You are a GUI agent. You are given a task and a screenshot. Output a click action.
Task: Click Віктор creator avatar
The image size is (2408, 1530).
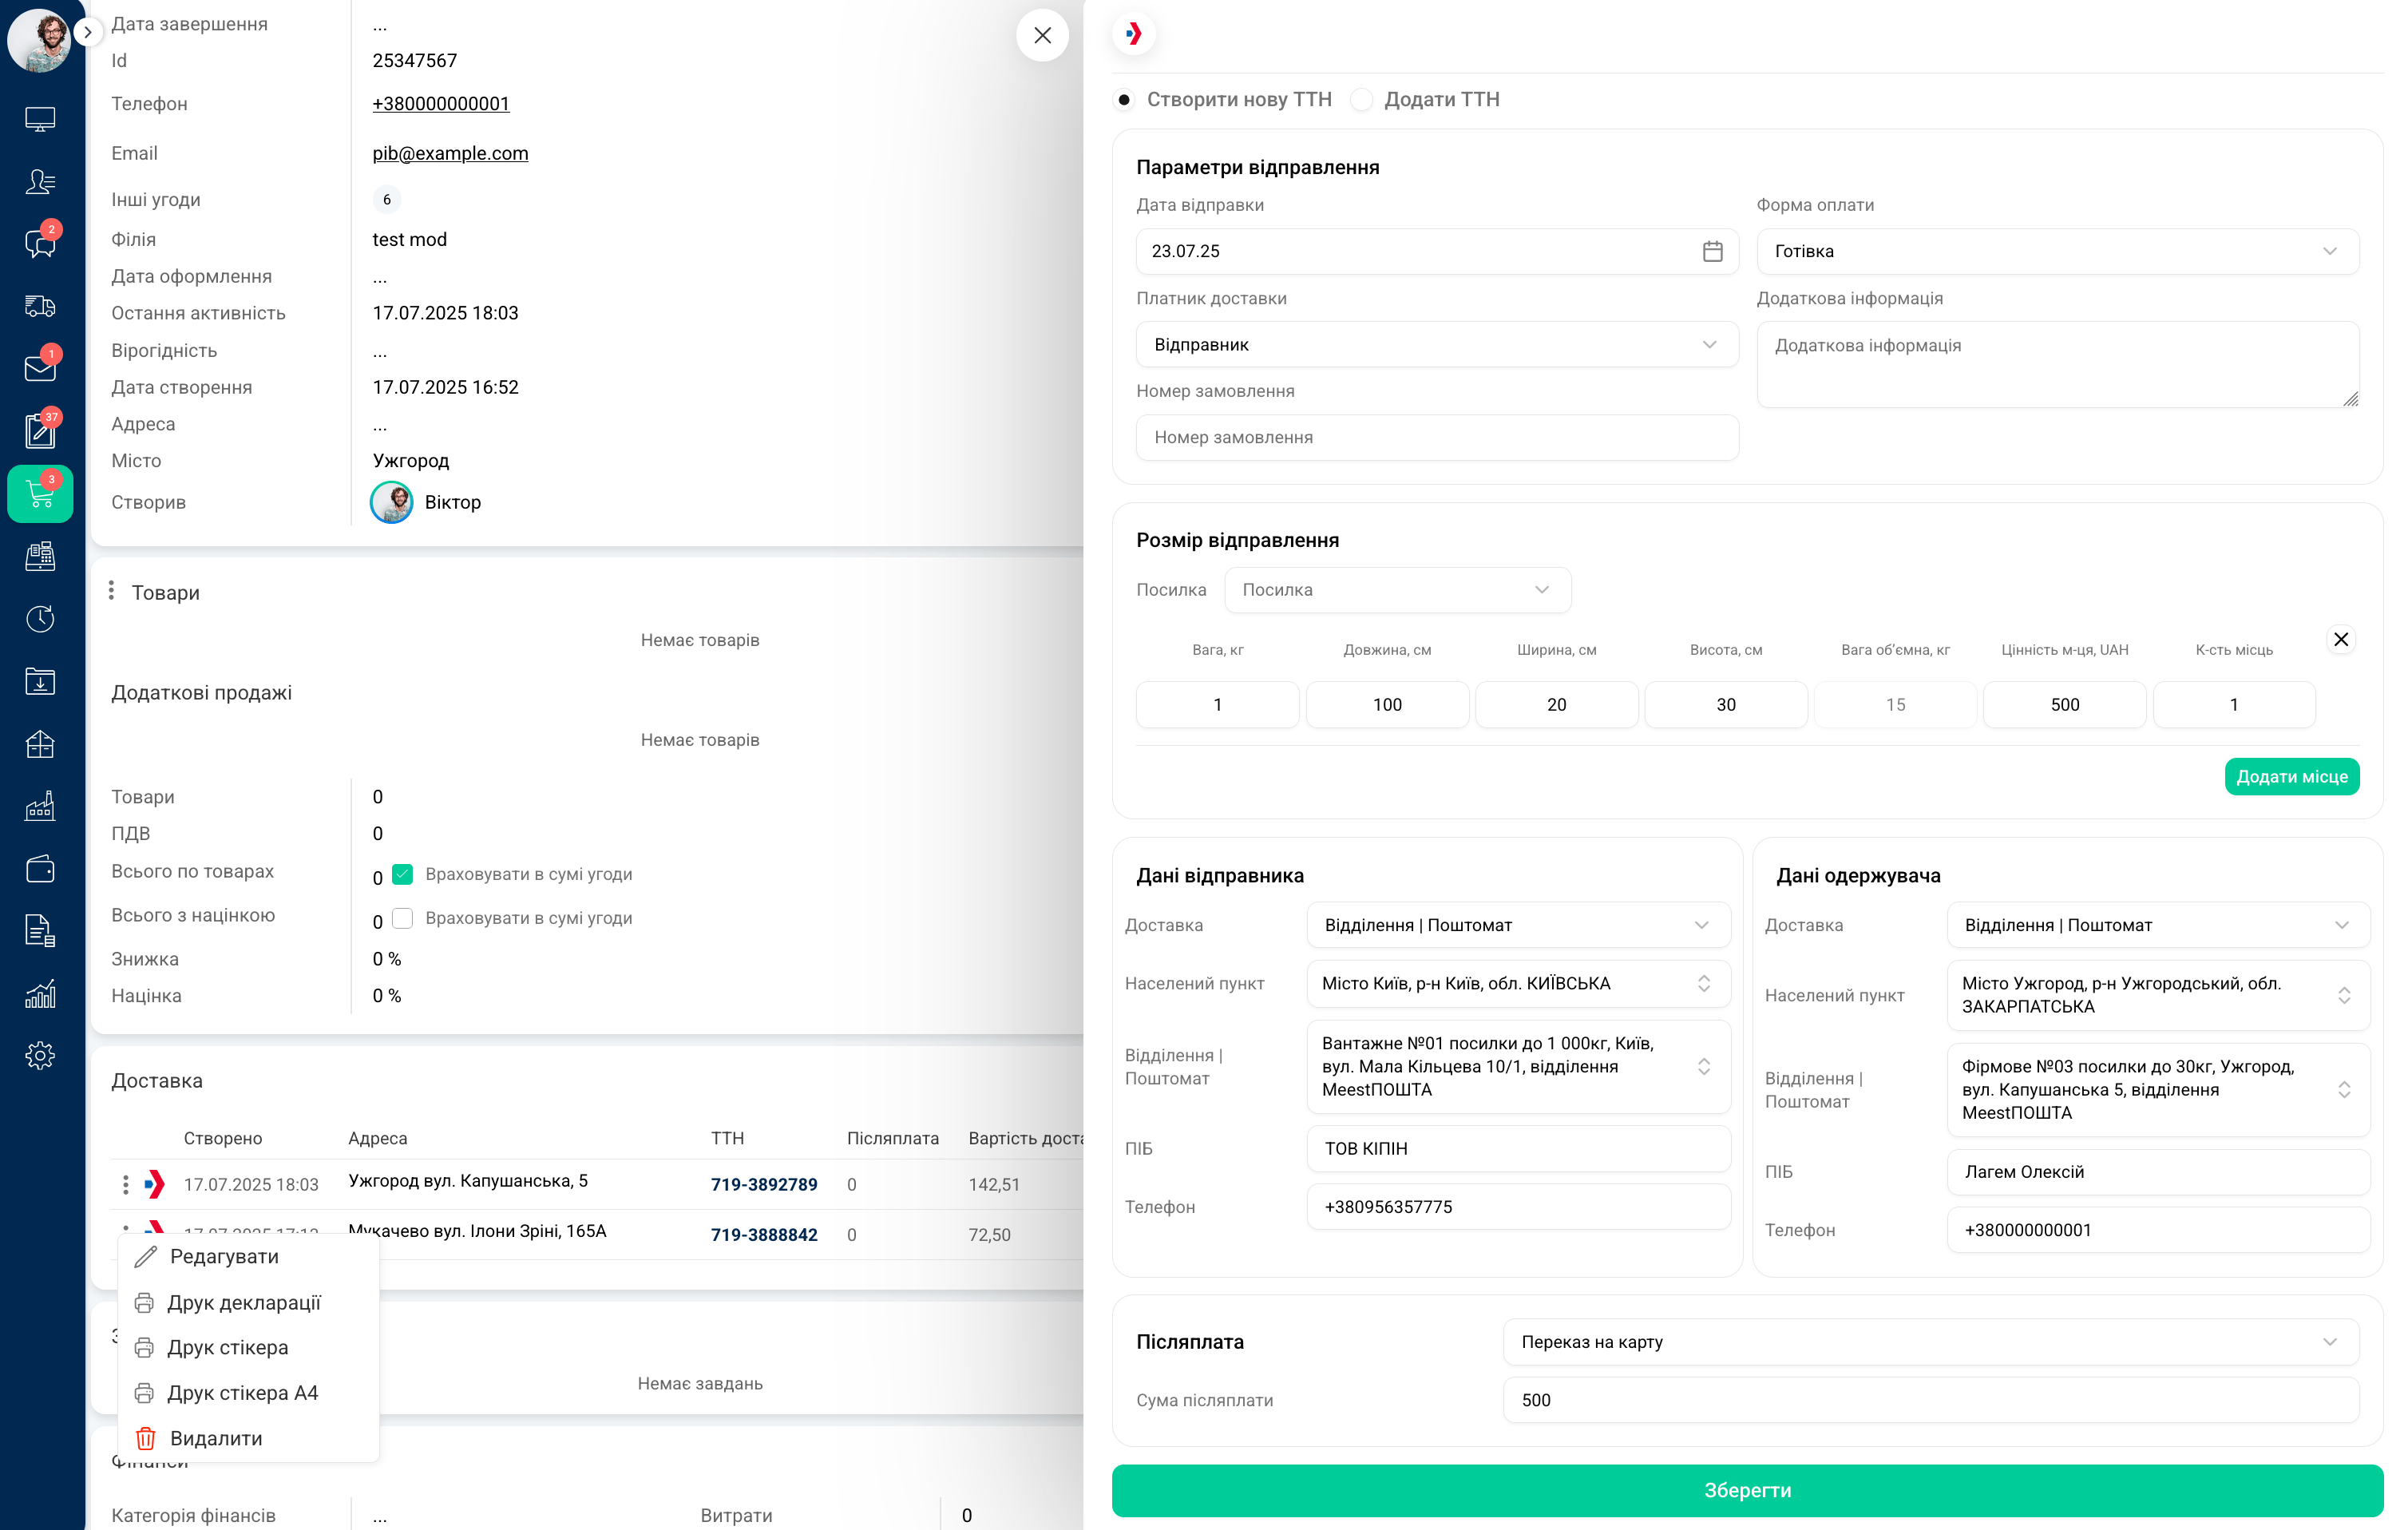pos(391,502)
